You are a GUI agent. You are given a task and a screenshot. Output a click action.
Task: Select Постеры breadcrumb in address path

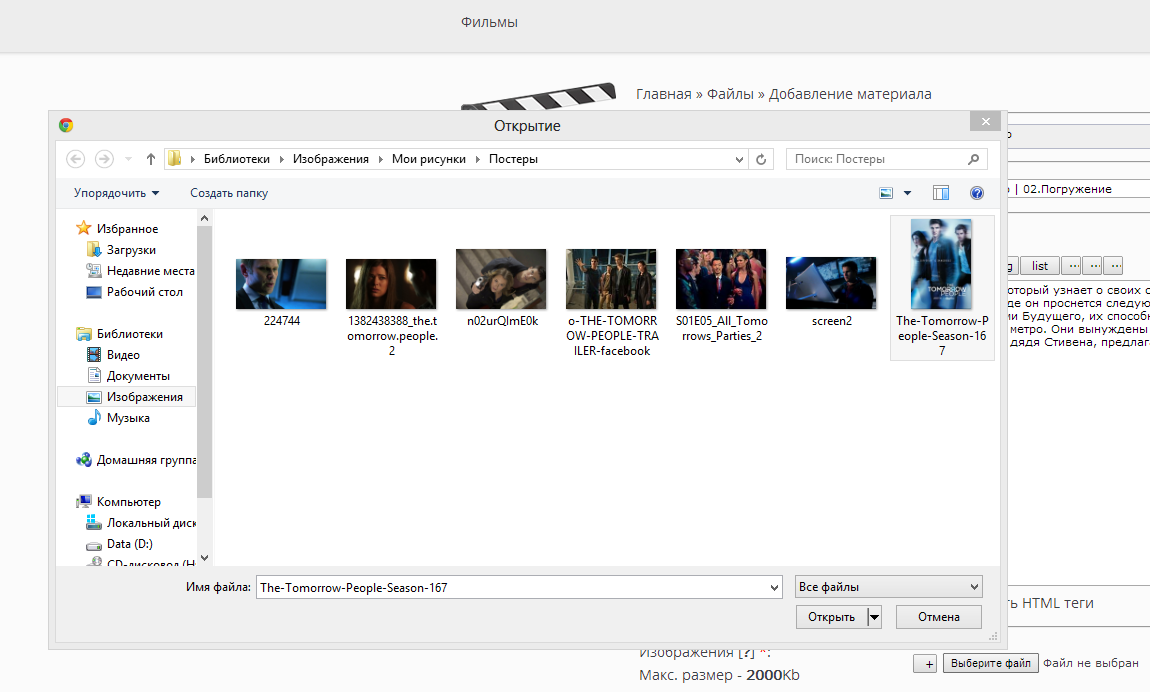click(513, 159)
